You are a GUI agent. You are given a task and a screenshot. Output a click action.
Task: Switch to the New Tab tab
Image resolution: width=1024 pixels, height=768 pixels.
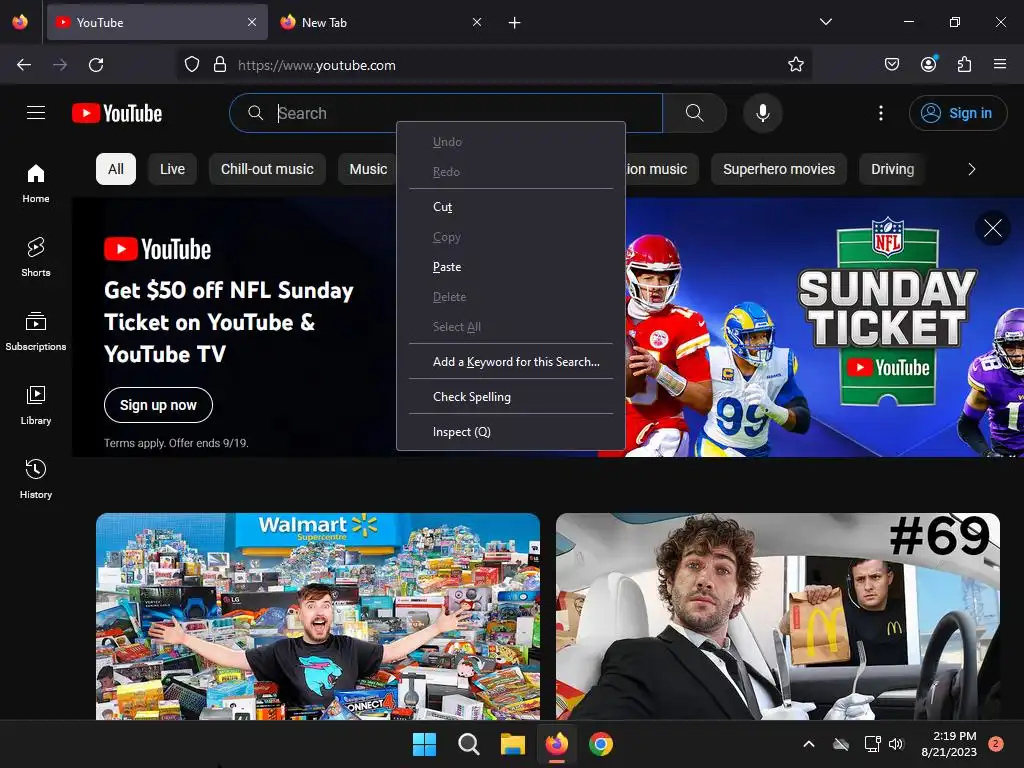[381, 23]
